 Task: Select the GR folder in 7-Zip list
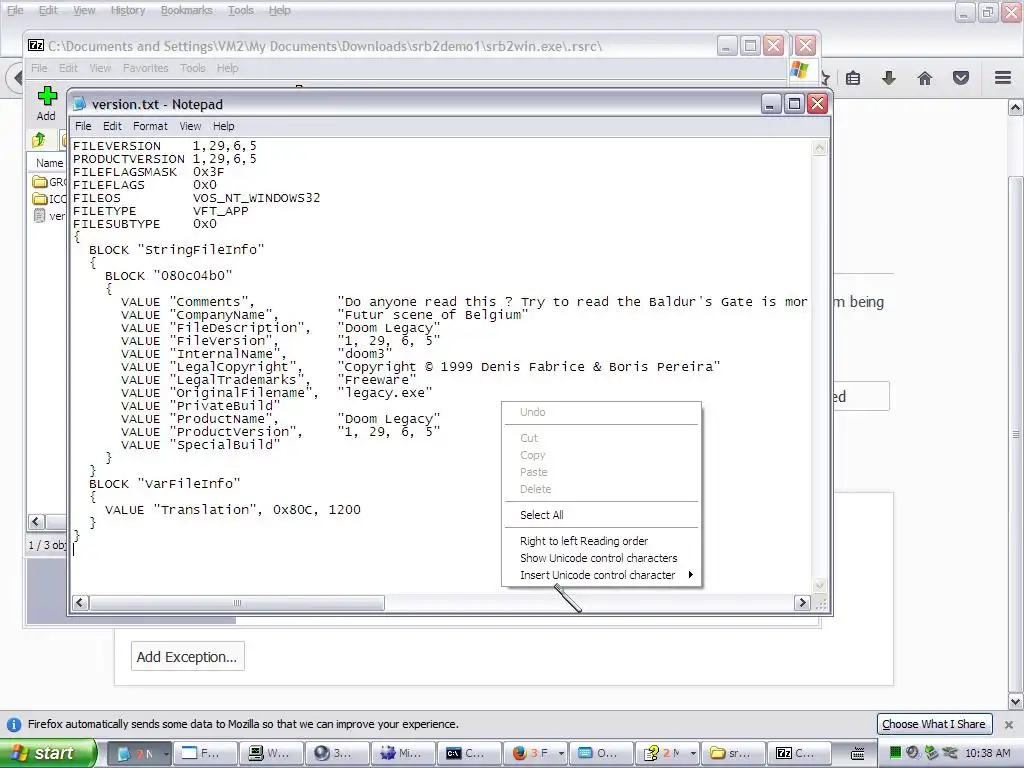49,182
